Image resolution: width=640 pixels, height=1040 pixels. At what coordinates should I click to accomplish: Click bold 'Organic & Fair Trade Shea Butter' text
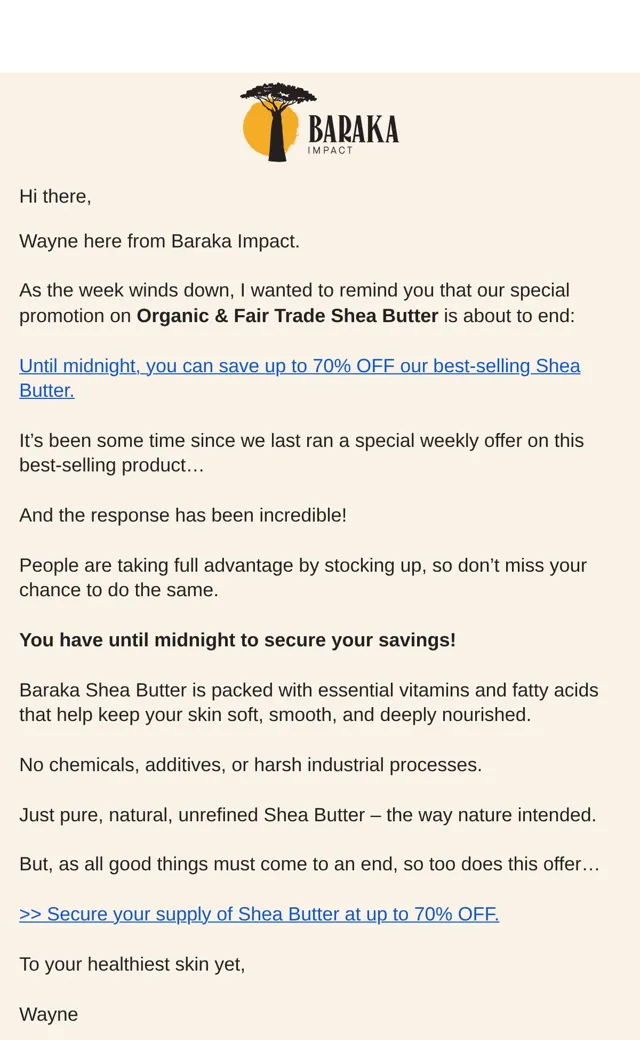pos(287,316)
